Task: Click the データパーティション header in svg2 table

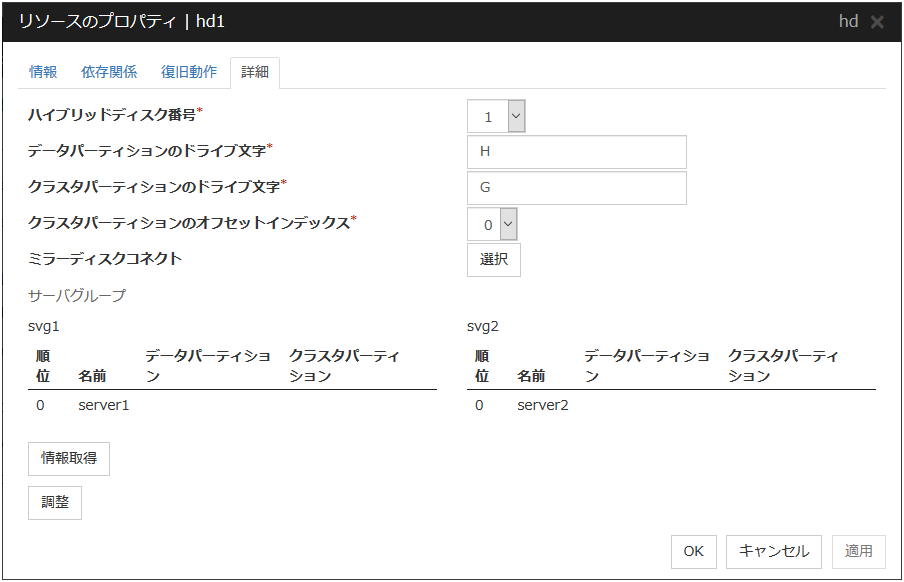Action: [x=646, y=366]
